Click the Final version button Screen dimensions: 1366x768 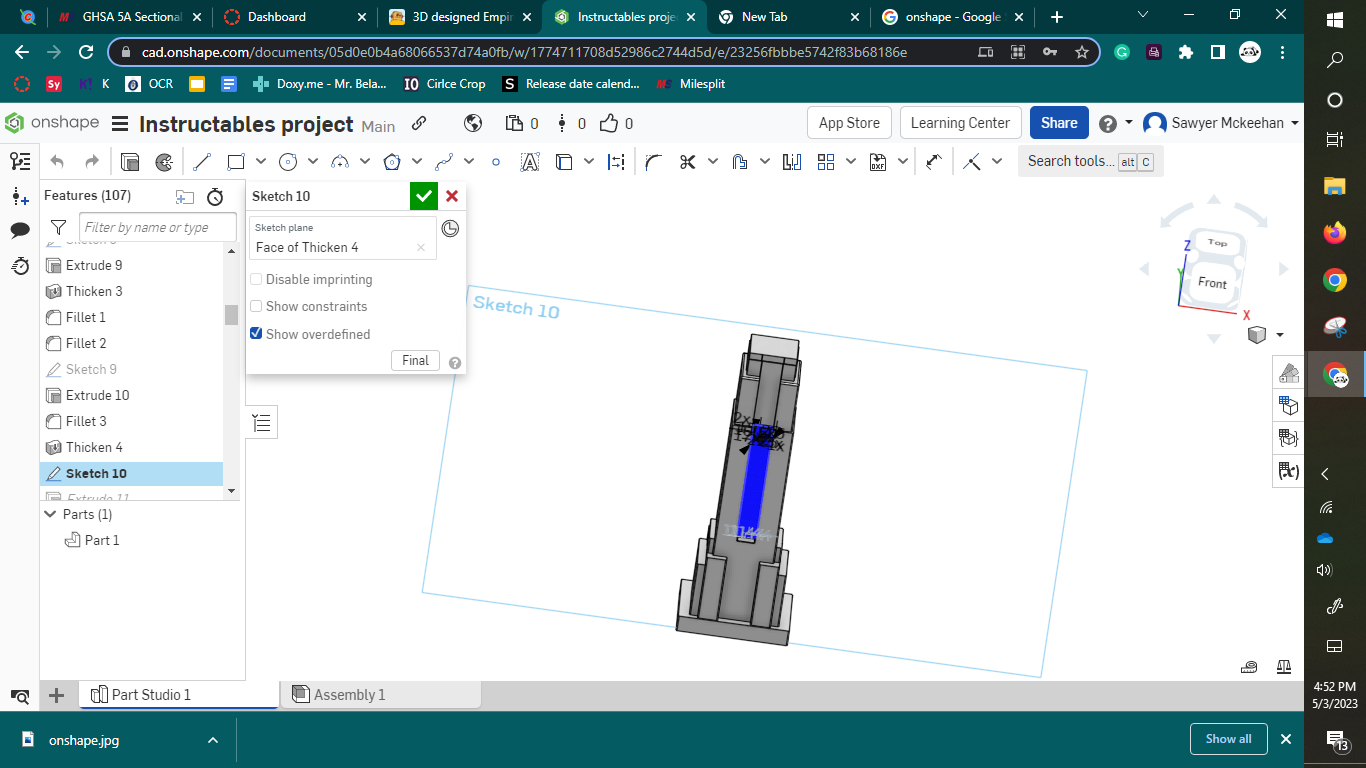(415, 360)
